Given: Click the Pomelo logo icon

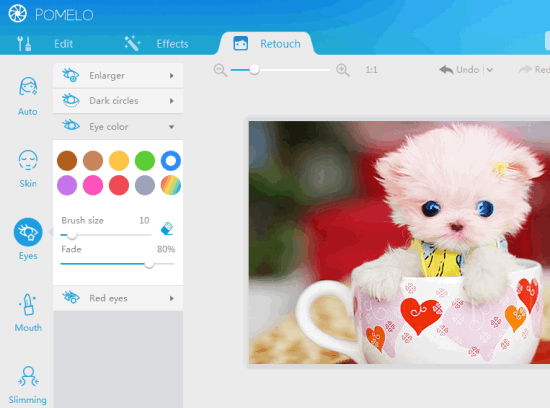Looking at the screenshot, I should [17, 14].
